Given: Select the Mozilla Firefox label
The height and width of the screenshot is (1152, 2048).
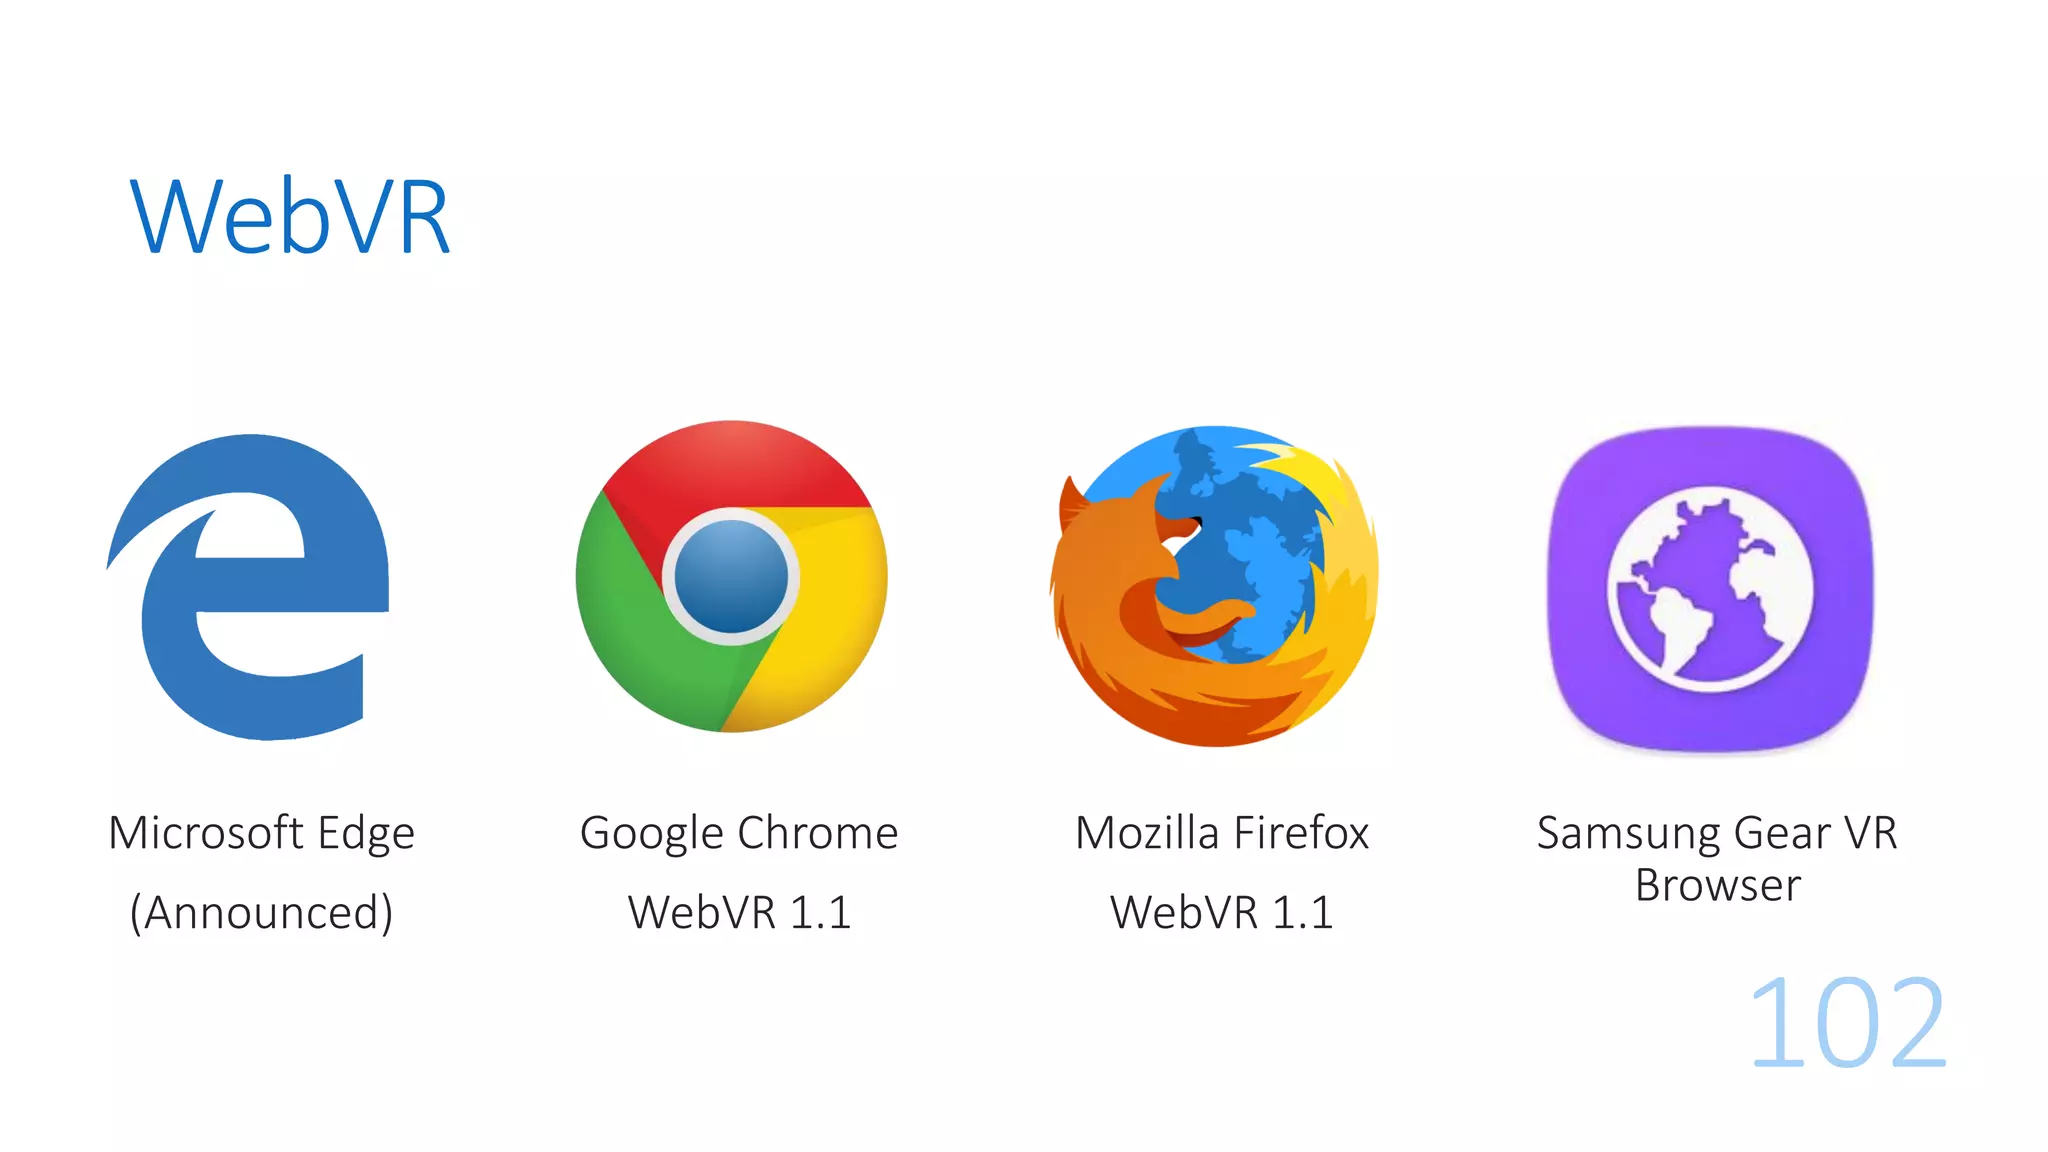Looking at the screenshot, I should (1222, 833).
